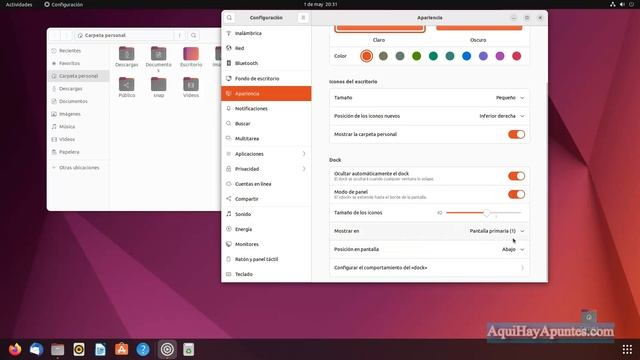Select Notificaciones in settings sidebar

click(x=266, y=109)
